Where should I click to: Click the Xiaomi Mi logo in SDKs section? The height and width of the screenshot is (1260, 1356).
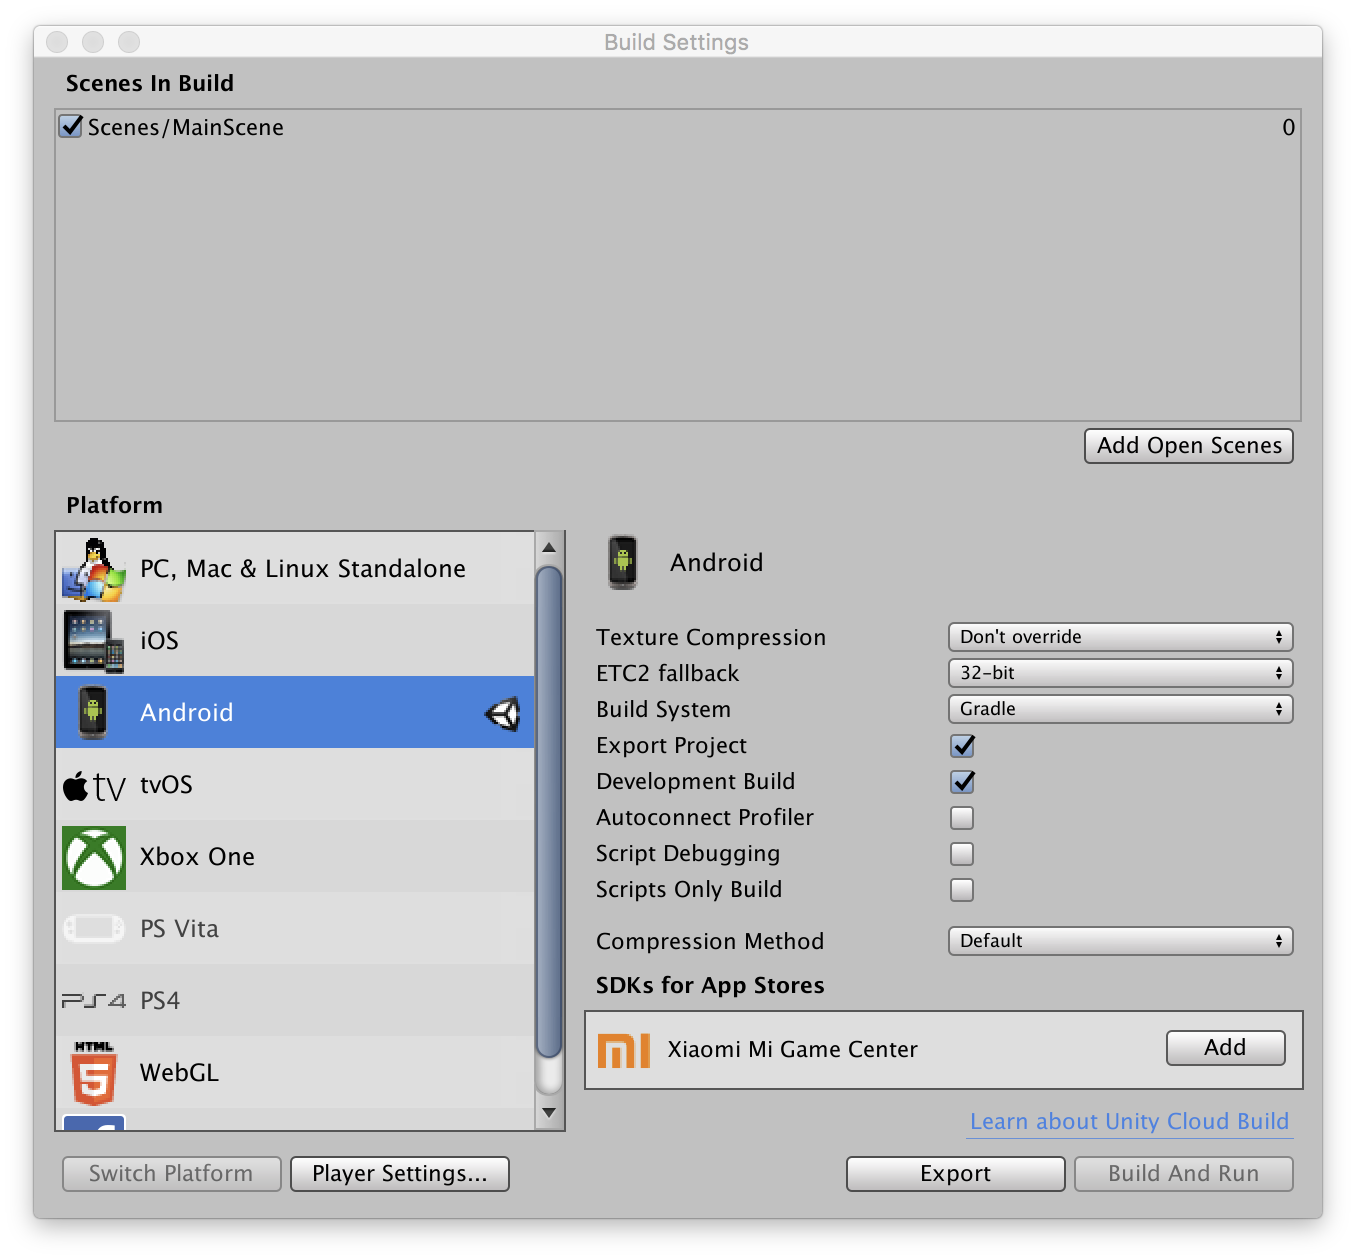(624, 1049)
